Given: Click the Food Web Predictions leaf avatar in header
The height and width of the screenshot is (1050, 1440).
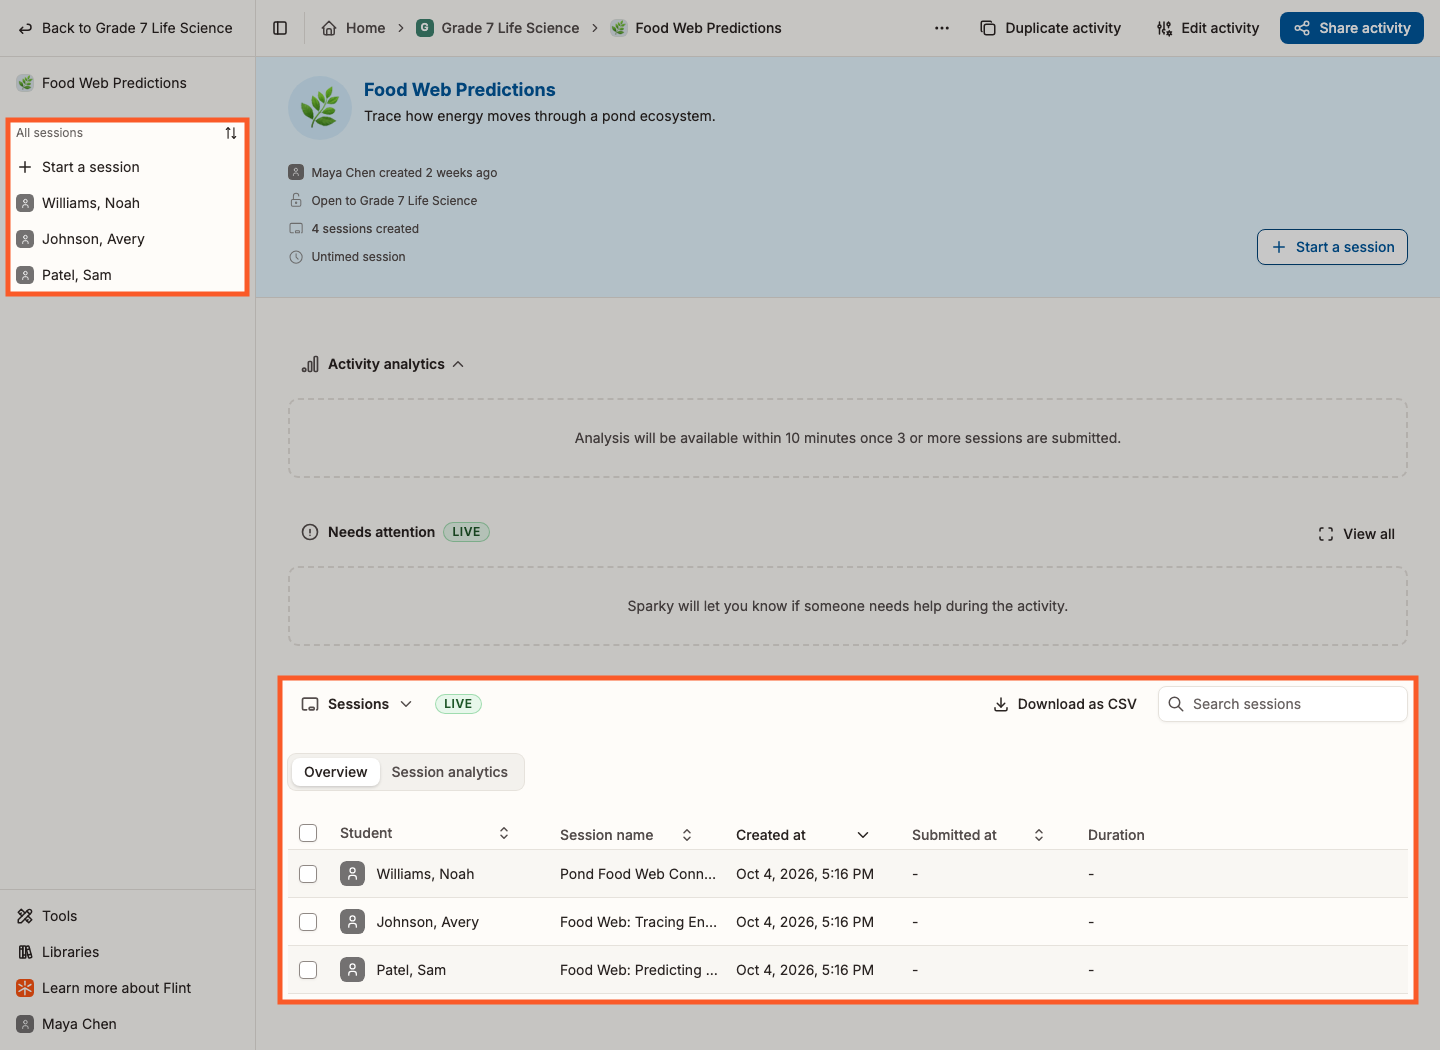Looking at the screenshot, I should coord(319,107).
